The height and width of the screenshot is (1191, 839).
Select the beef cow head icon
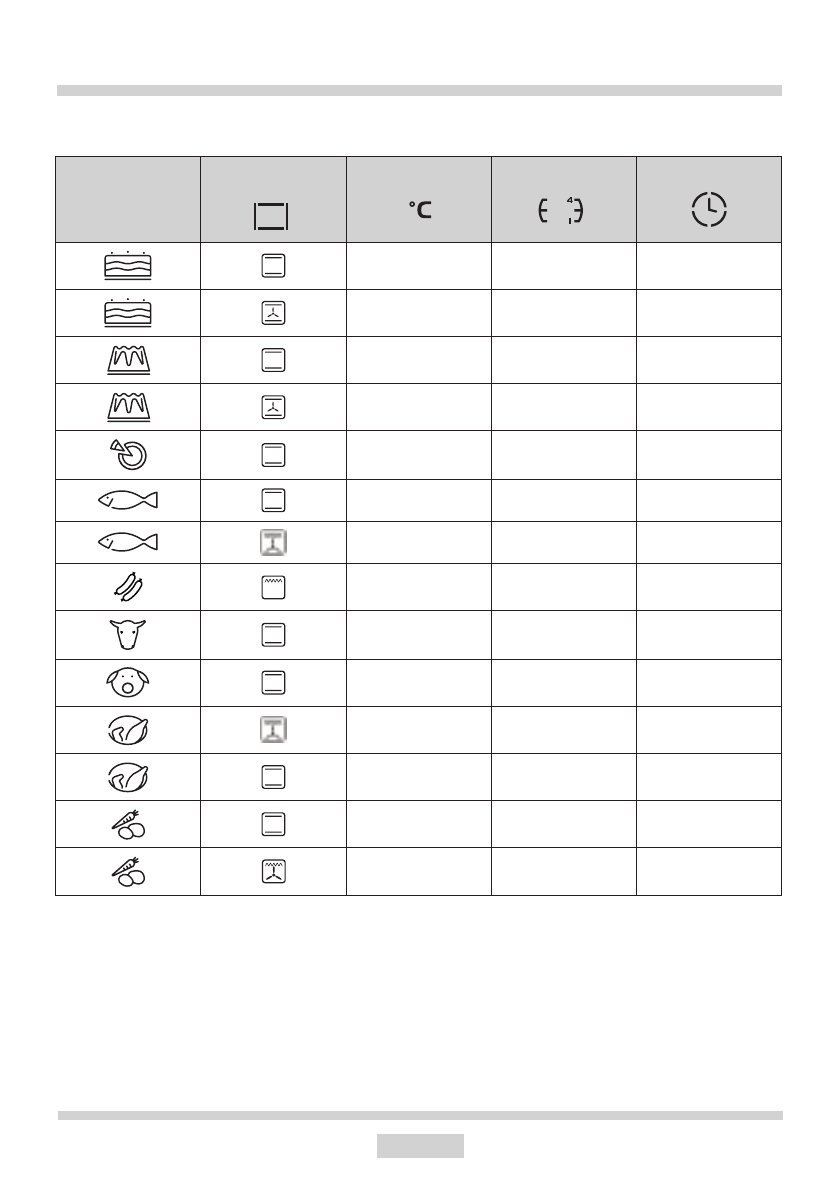click(128, 635)
